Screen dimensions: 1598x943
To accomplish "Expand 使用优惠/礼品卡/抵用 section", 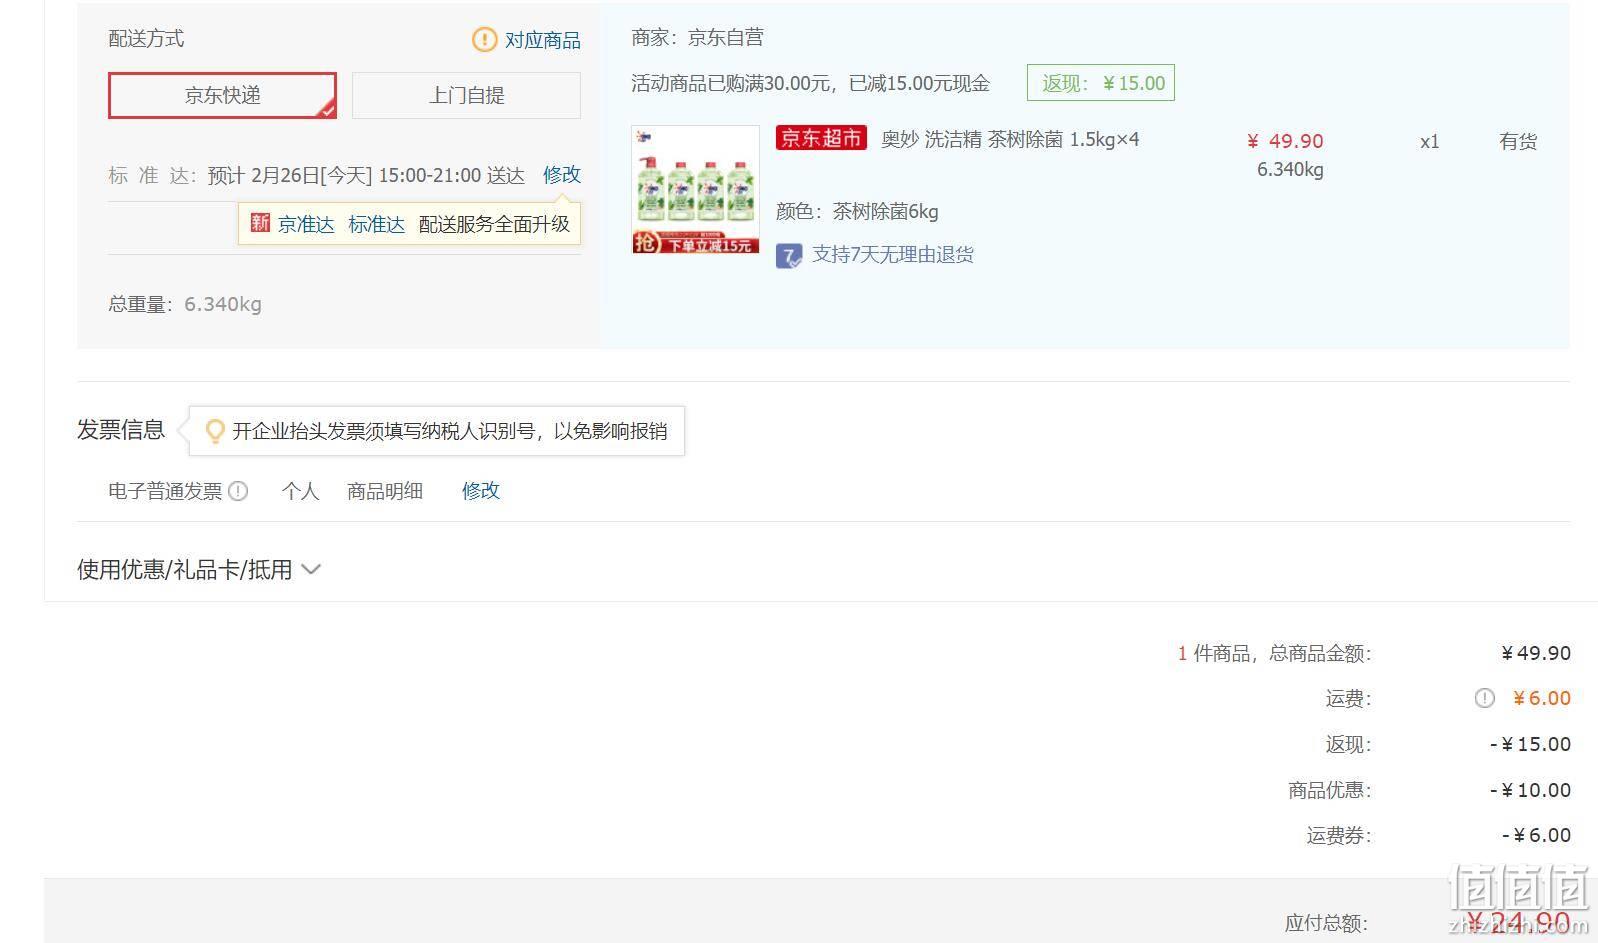I will [x=199, y=570].
